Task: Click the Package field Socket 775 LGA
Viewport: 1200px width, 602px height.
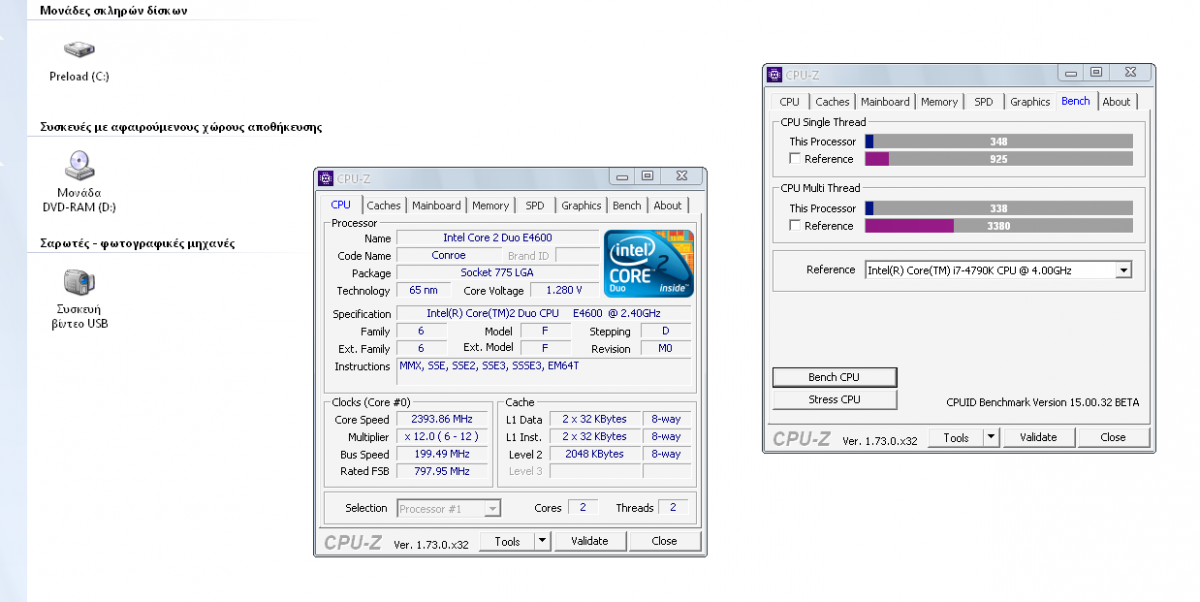Action: coord(497,273)
